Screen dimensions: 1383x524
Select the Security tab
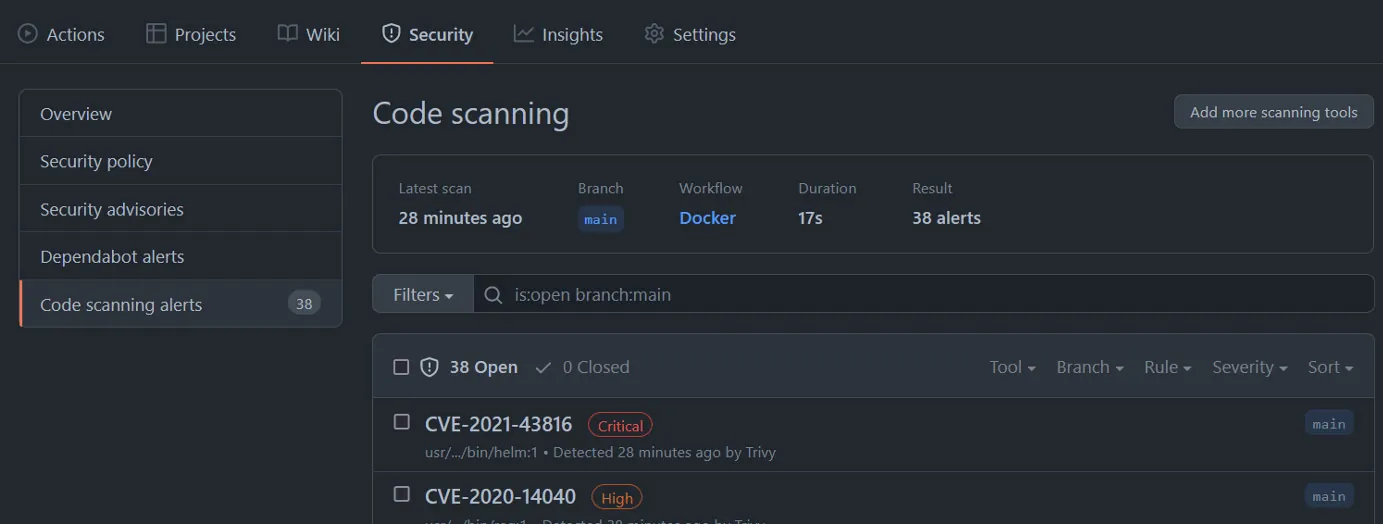427,34
